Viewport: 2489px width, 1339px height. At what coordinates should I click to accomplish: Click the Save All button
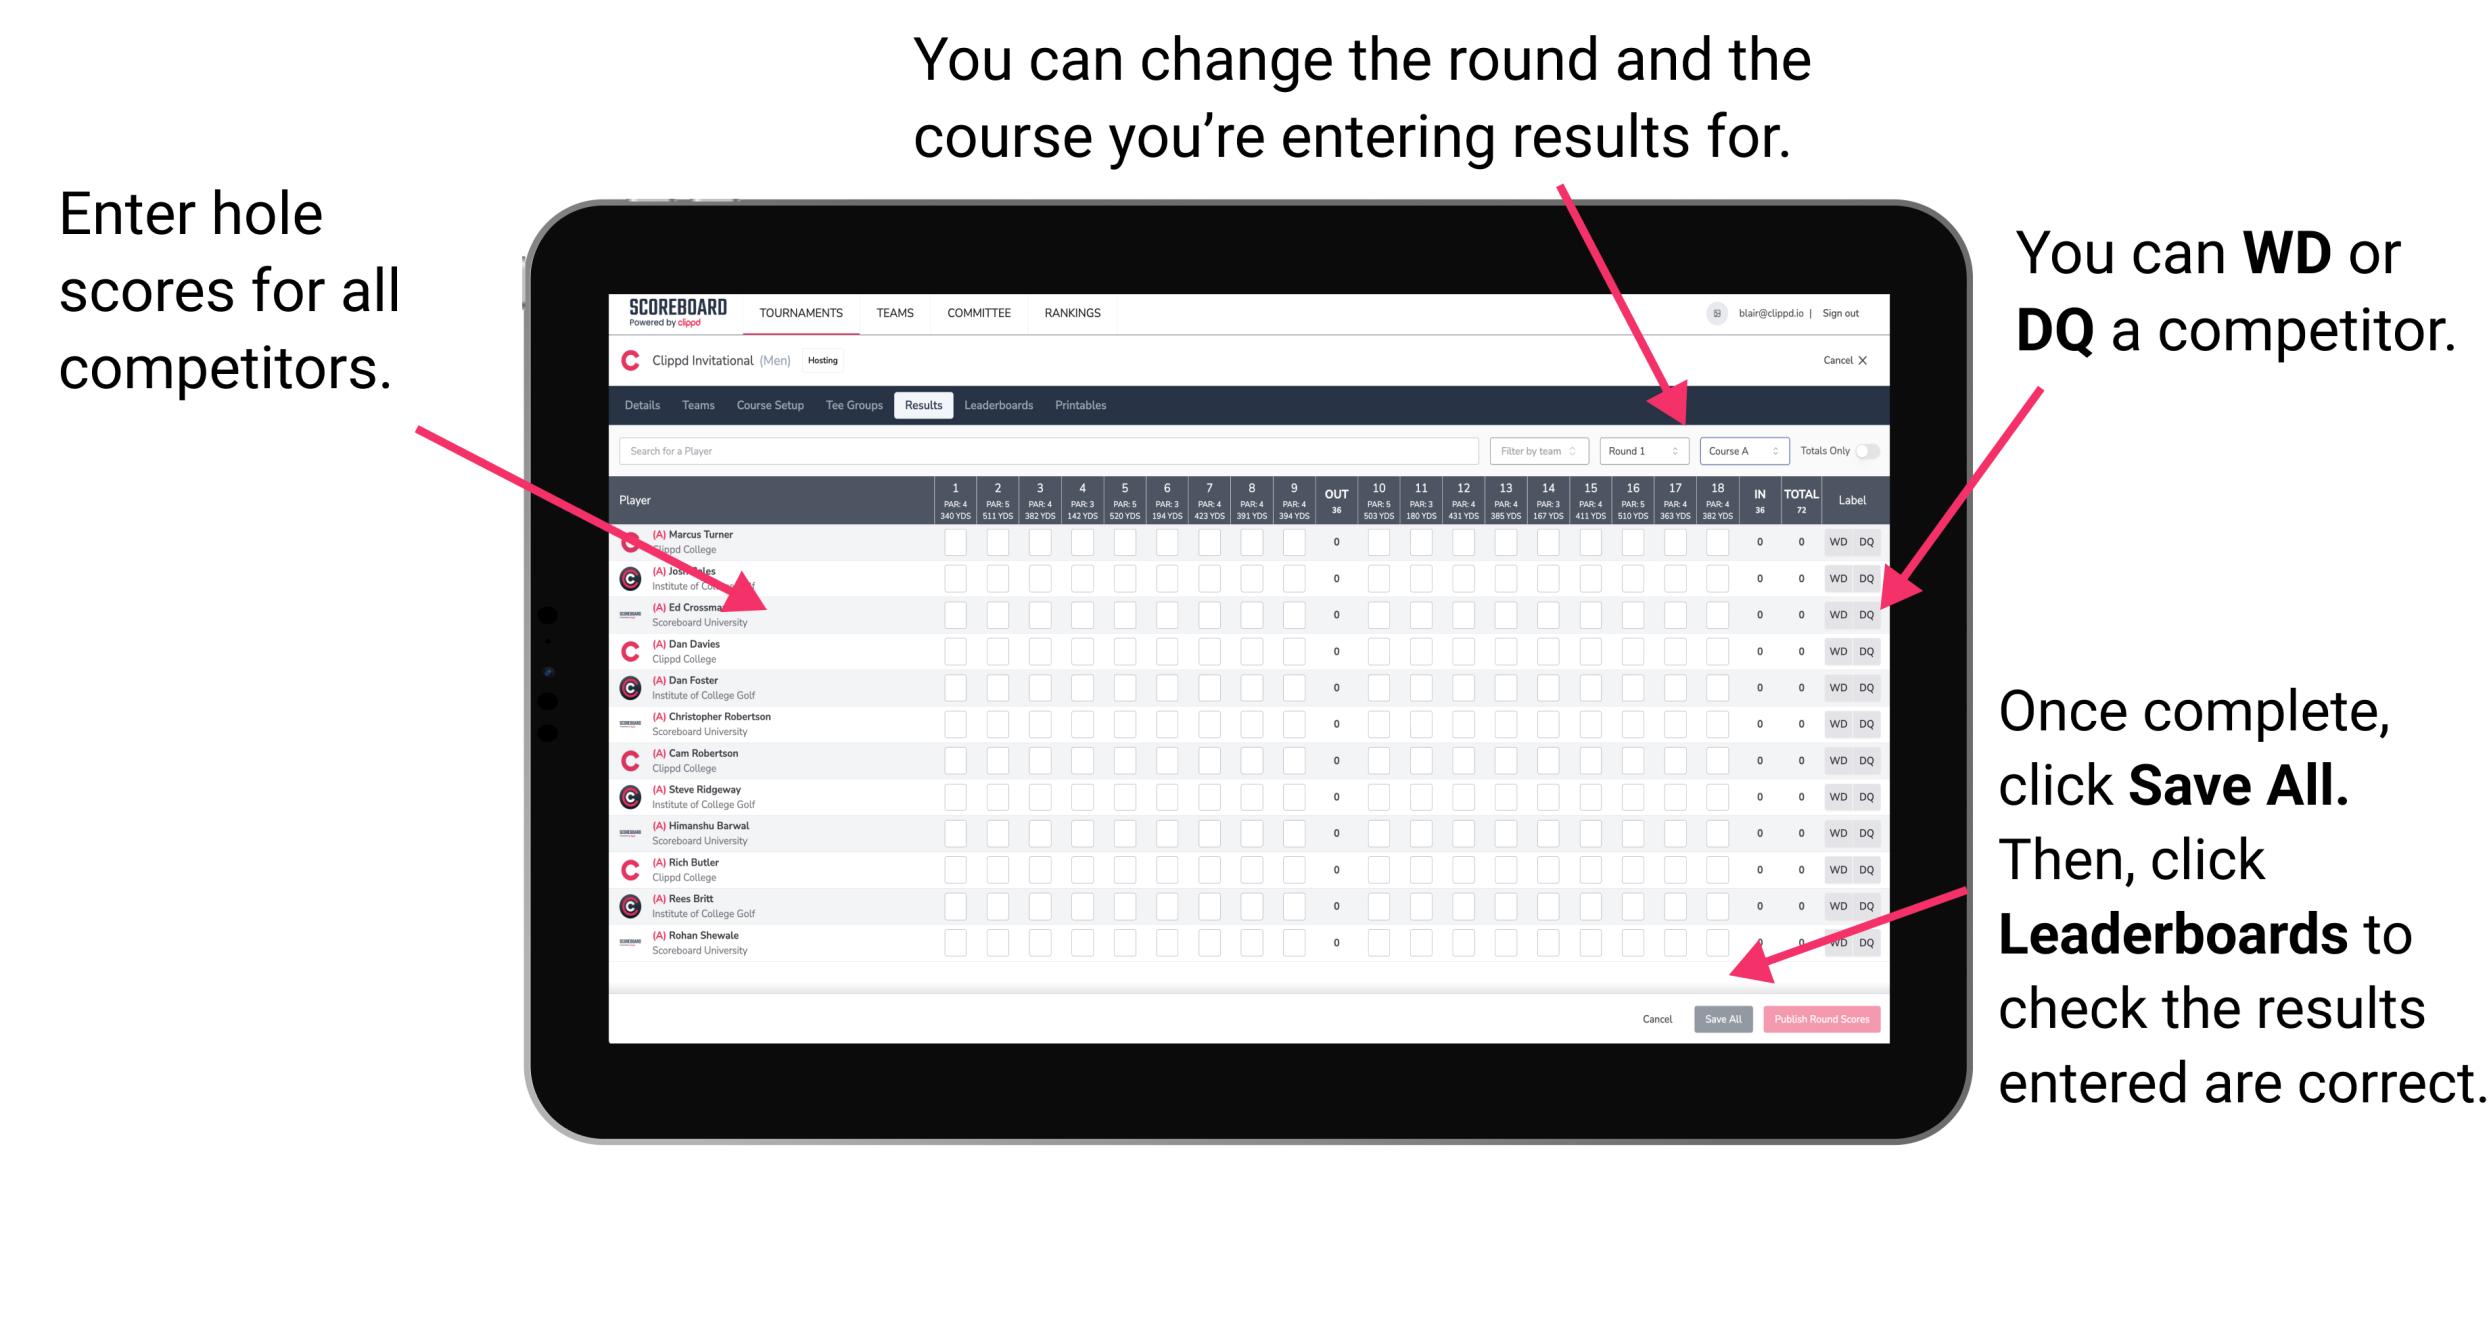tap(1723, 1017)
